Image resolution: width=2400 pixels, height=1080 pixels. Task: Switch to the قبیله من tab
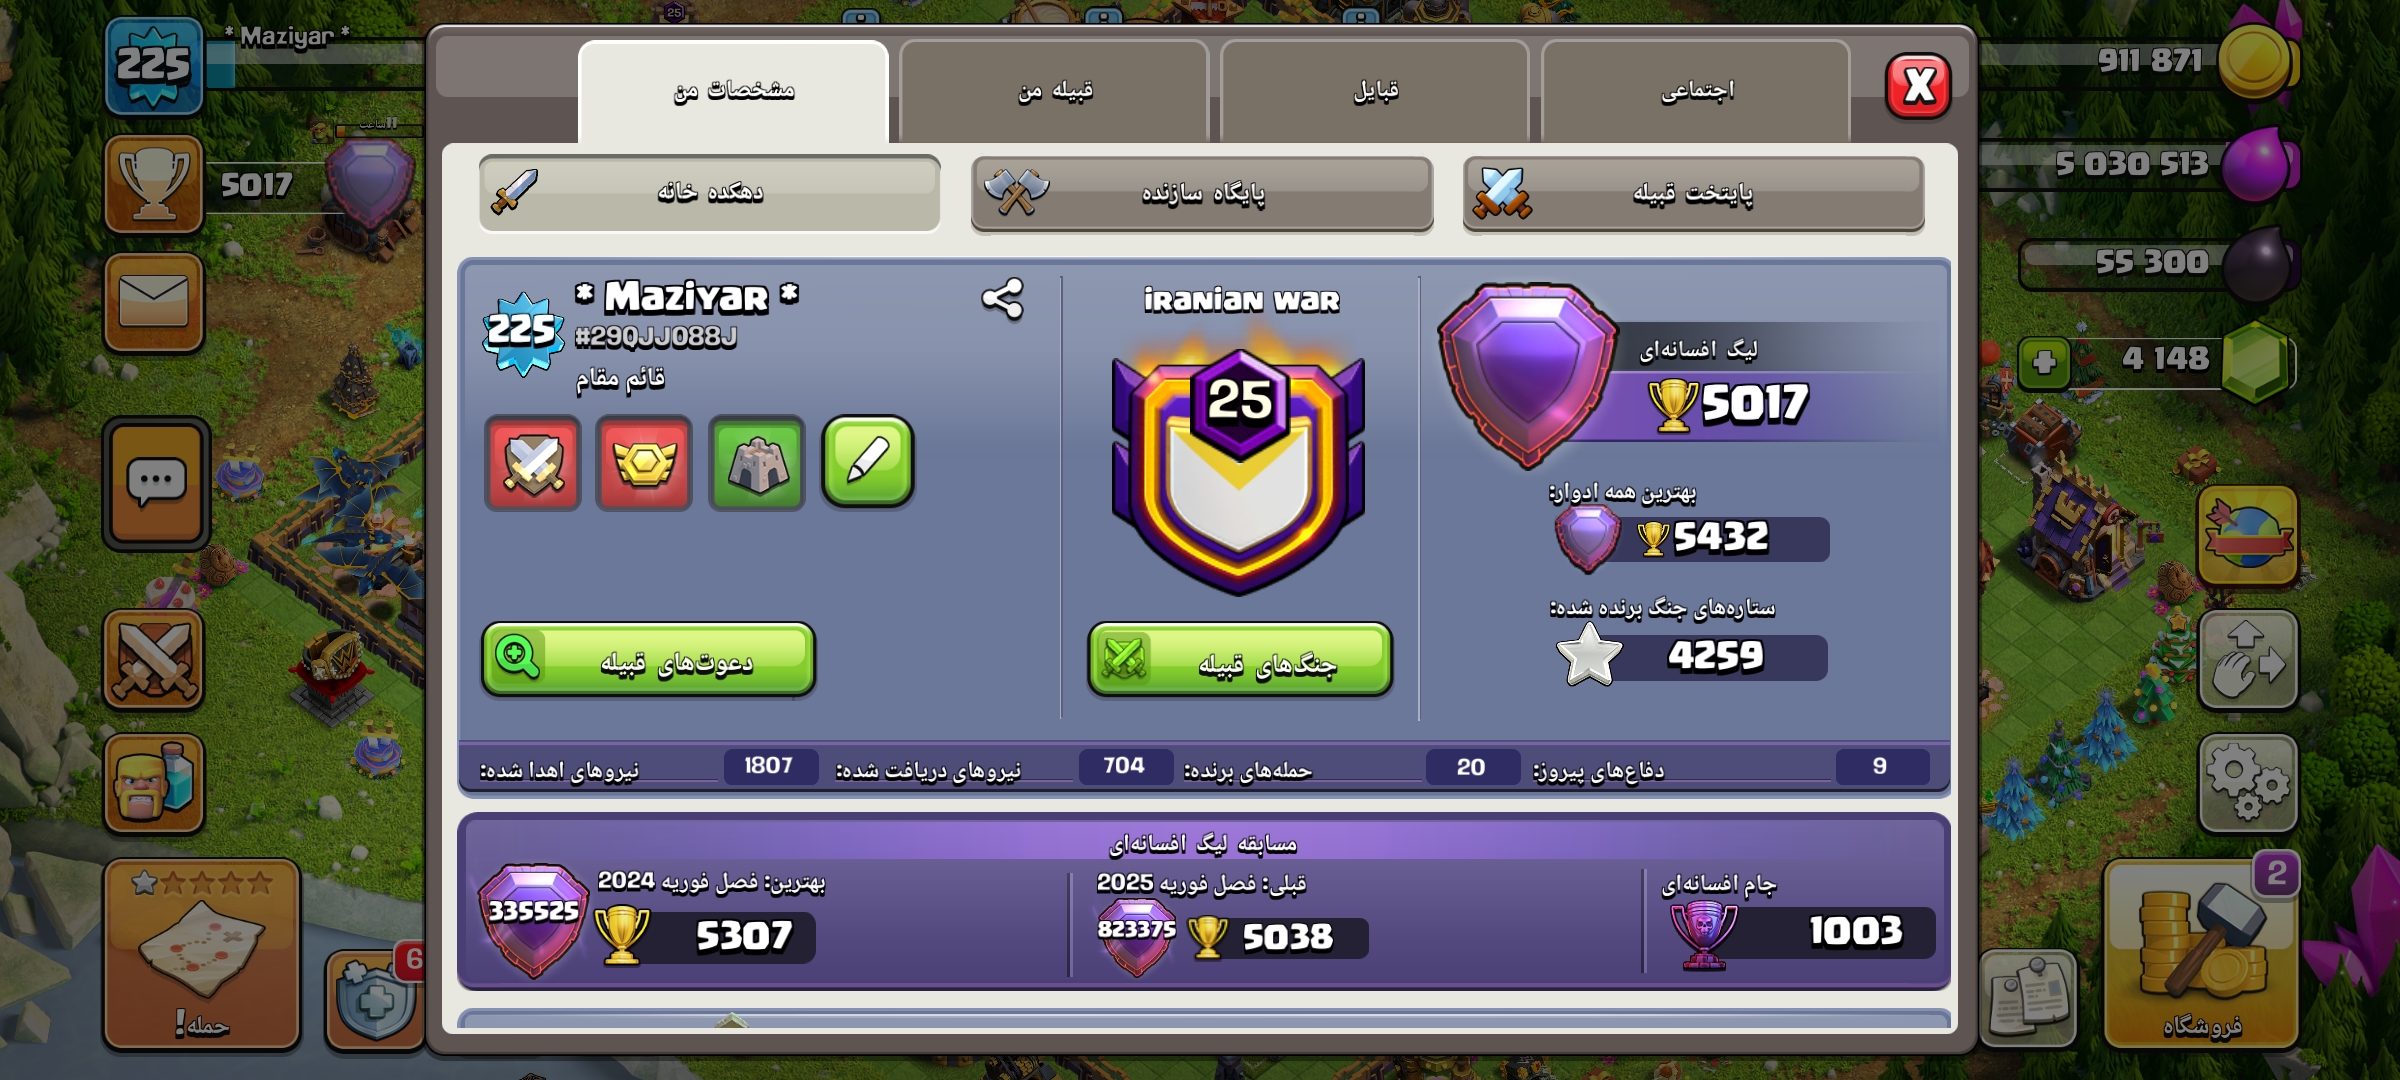(x=1055, y=91)
